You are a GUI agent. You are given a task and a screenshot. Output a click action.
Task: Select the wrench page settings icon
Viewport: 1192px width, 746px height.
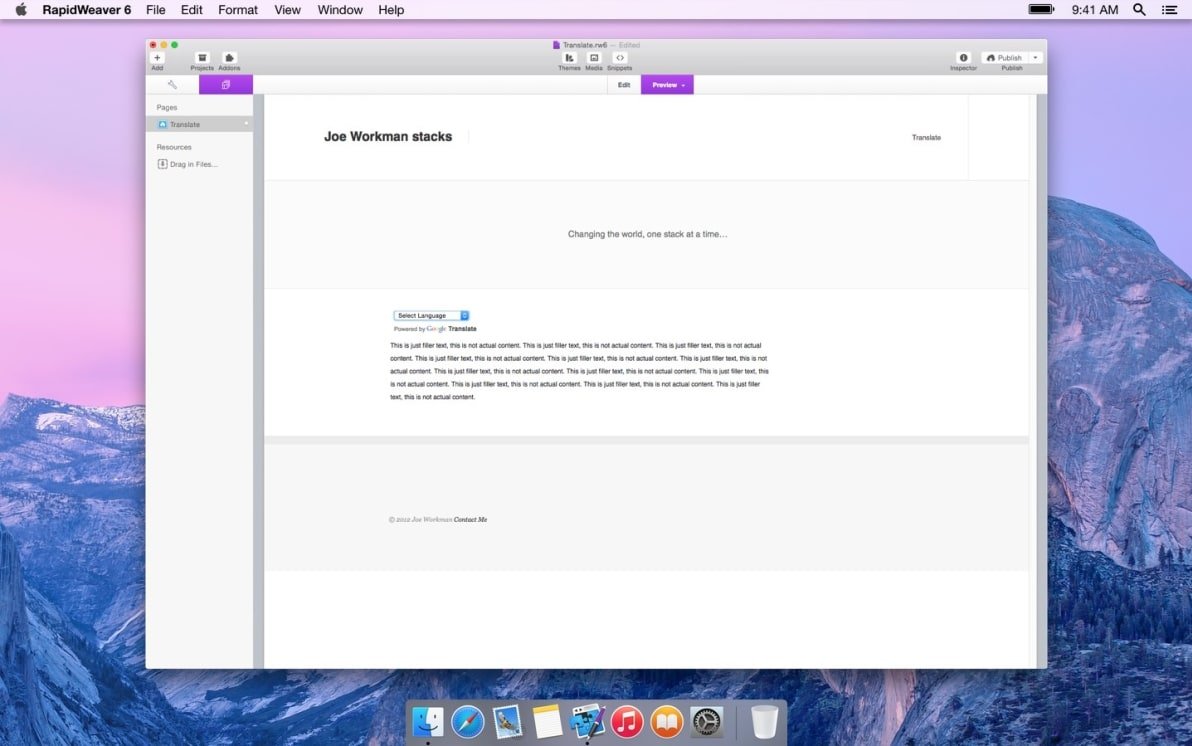(171, 84)
